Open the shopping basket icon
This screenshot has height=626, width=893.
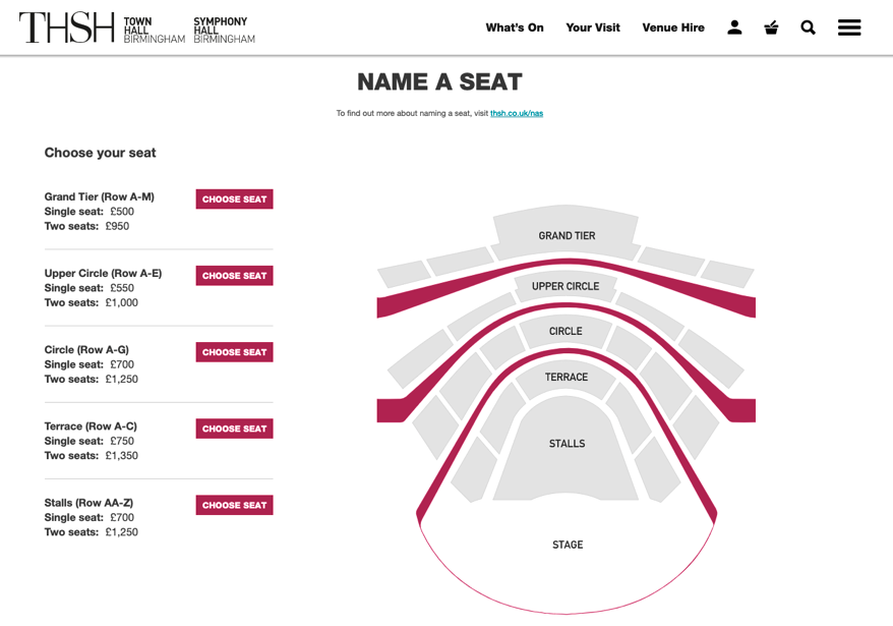tap(771, 27)
